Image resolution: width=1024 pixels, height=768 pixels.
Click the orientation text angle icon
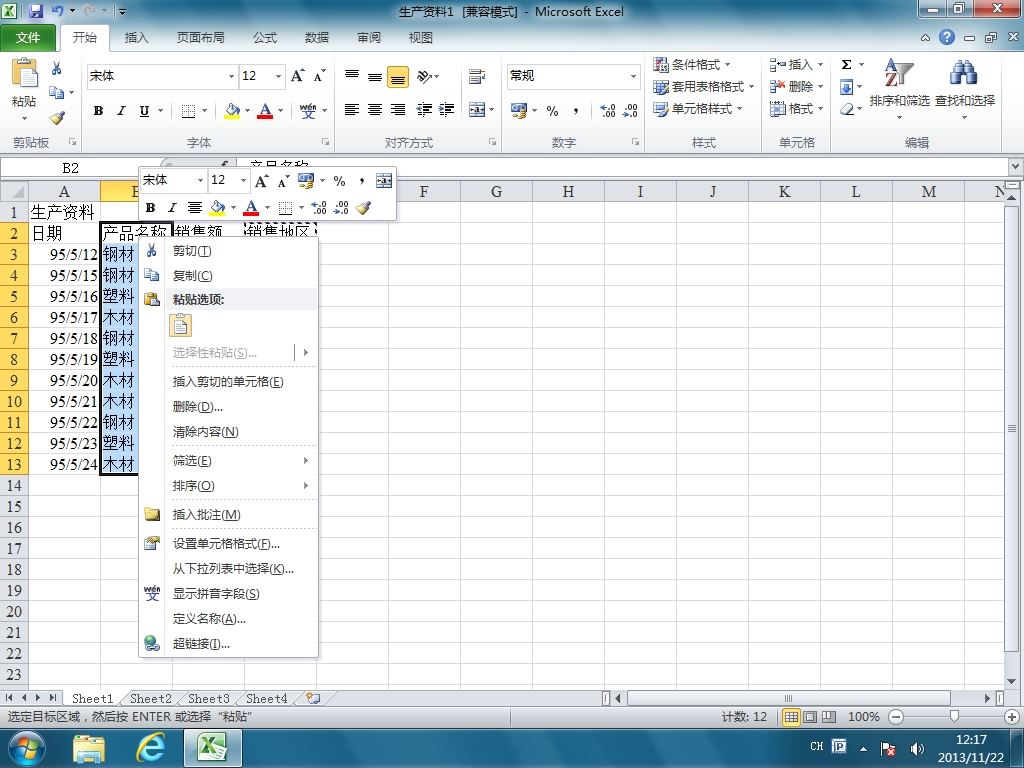(x=424, y=76)
